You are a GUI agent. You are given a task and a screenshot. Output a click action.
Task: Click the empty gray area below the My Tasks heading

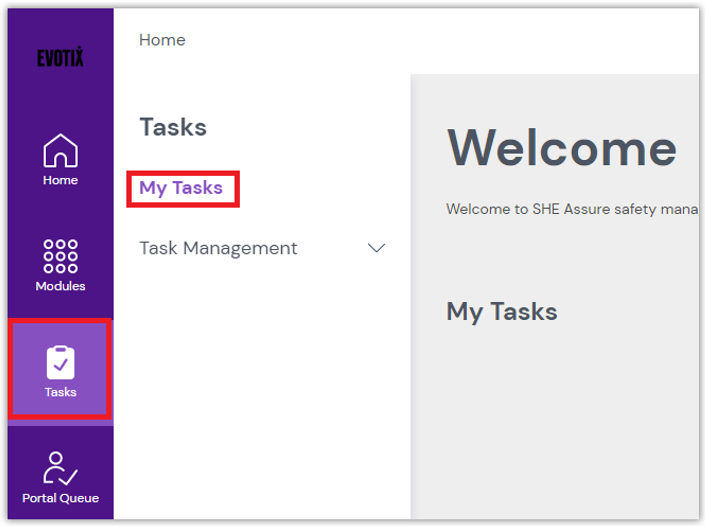tap(555, 420)
